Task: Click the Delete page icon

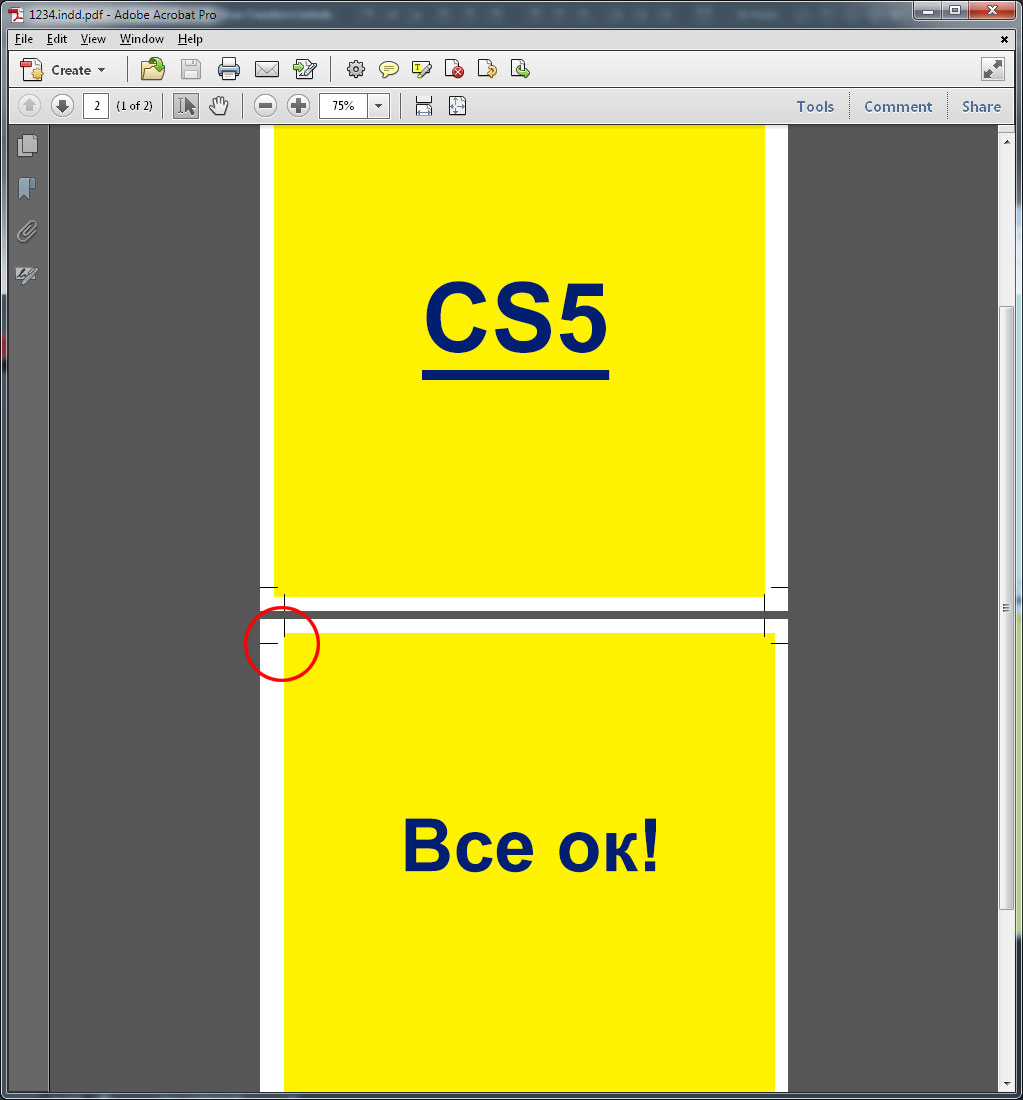Action: pos(454,69)
